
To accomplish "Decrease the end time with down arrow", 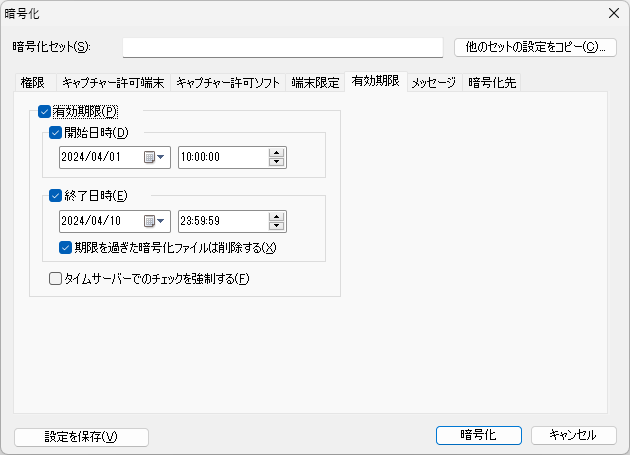I will coord(277,226).
